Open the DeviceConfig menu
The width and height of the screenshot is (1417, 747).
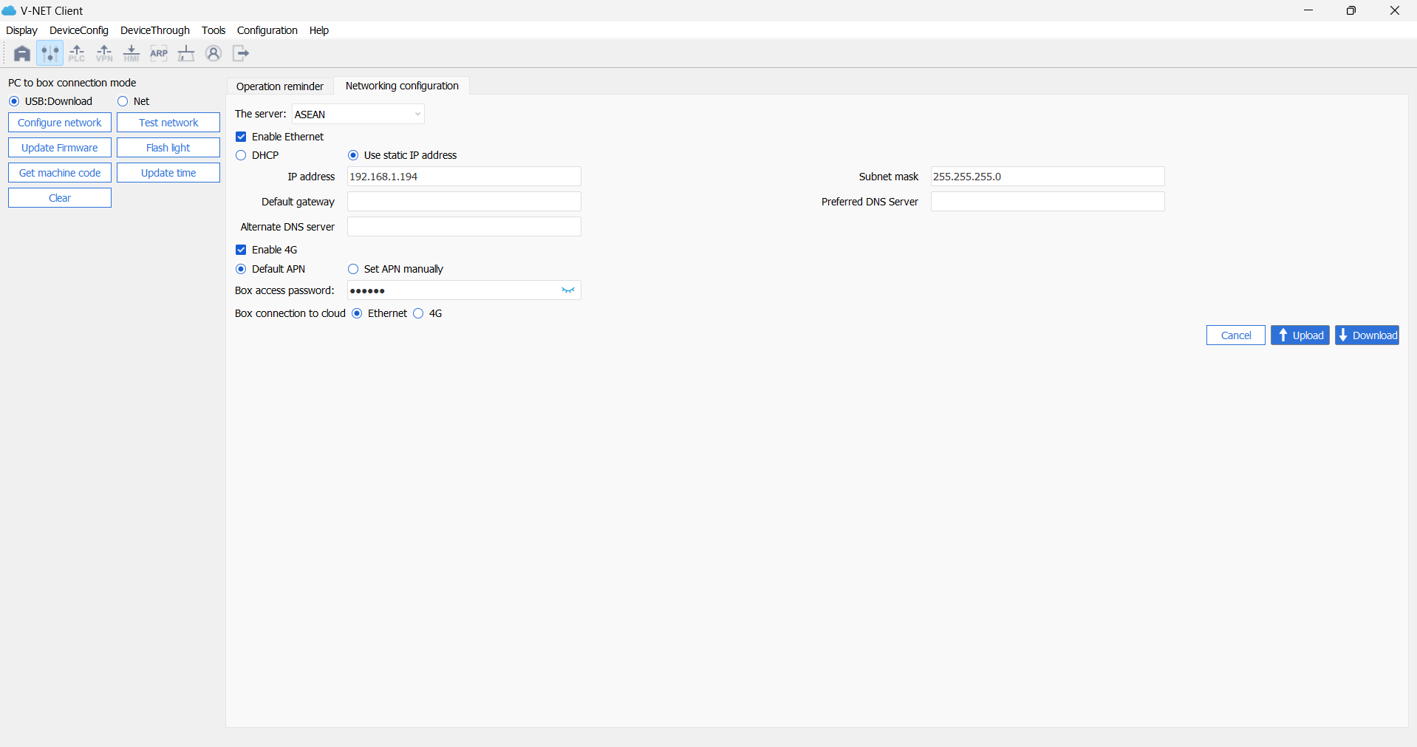point(79,31)
